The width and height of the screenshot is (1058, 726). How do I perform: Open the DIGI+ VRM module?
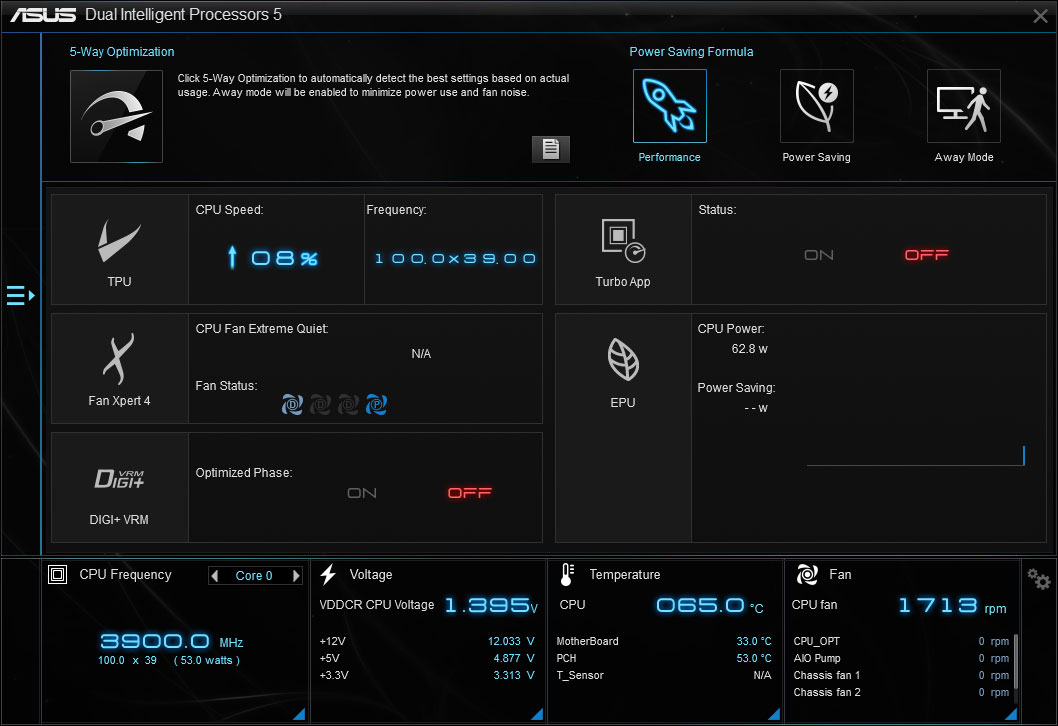coord(119,487)
